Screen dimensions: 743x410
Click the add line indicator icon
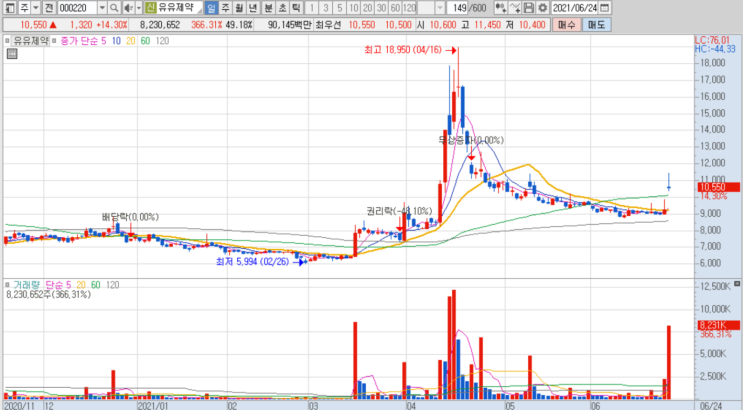click(x=515, y=8)
